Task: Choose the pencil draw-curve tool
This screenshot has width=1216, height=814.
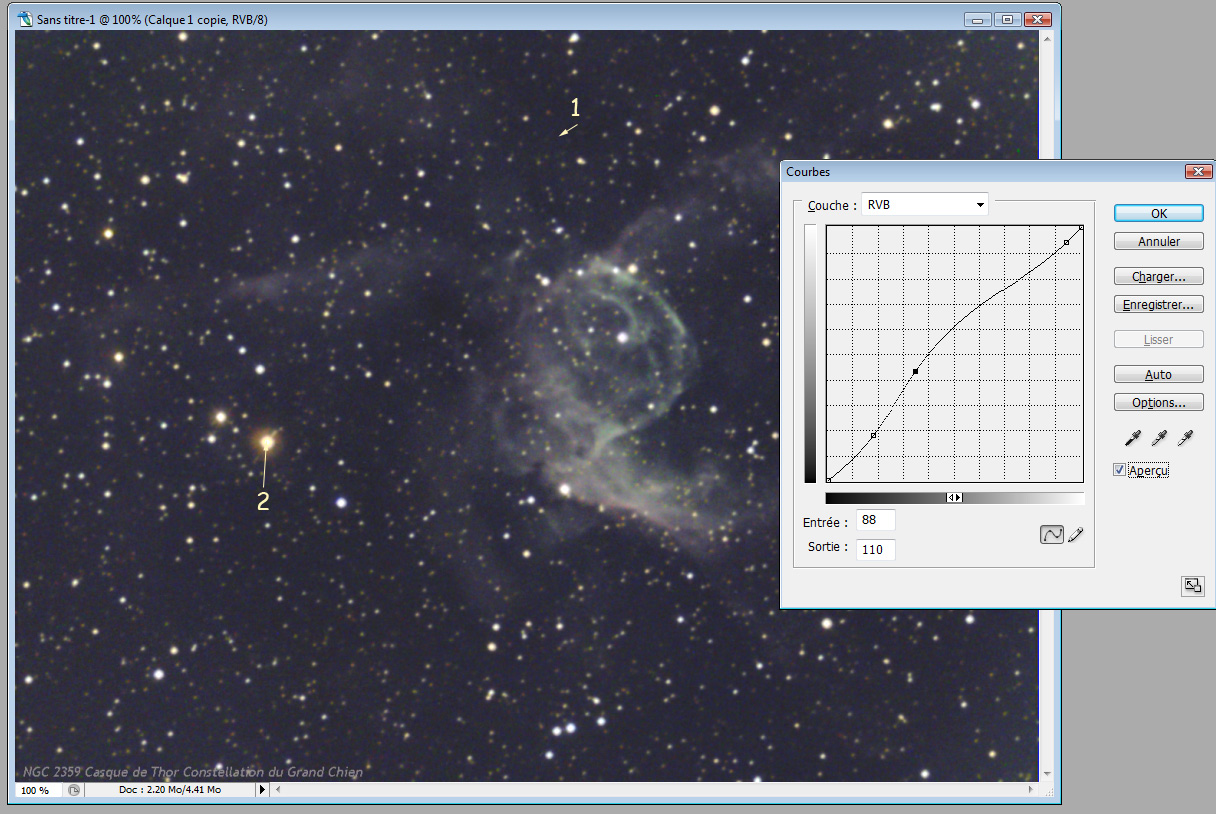Action: tap(1076, 535)
